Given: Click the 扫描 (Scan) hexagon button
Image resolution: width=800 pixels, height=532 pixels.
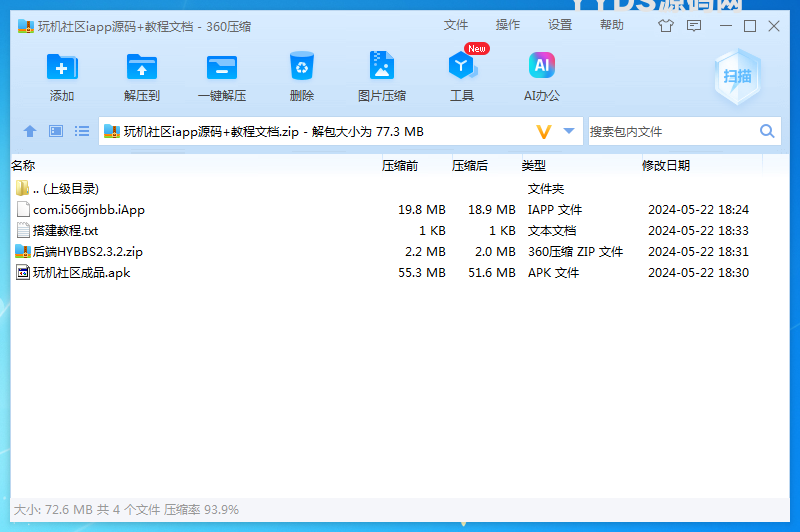Looking at the screenshot, I should (737, 77).
